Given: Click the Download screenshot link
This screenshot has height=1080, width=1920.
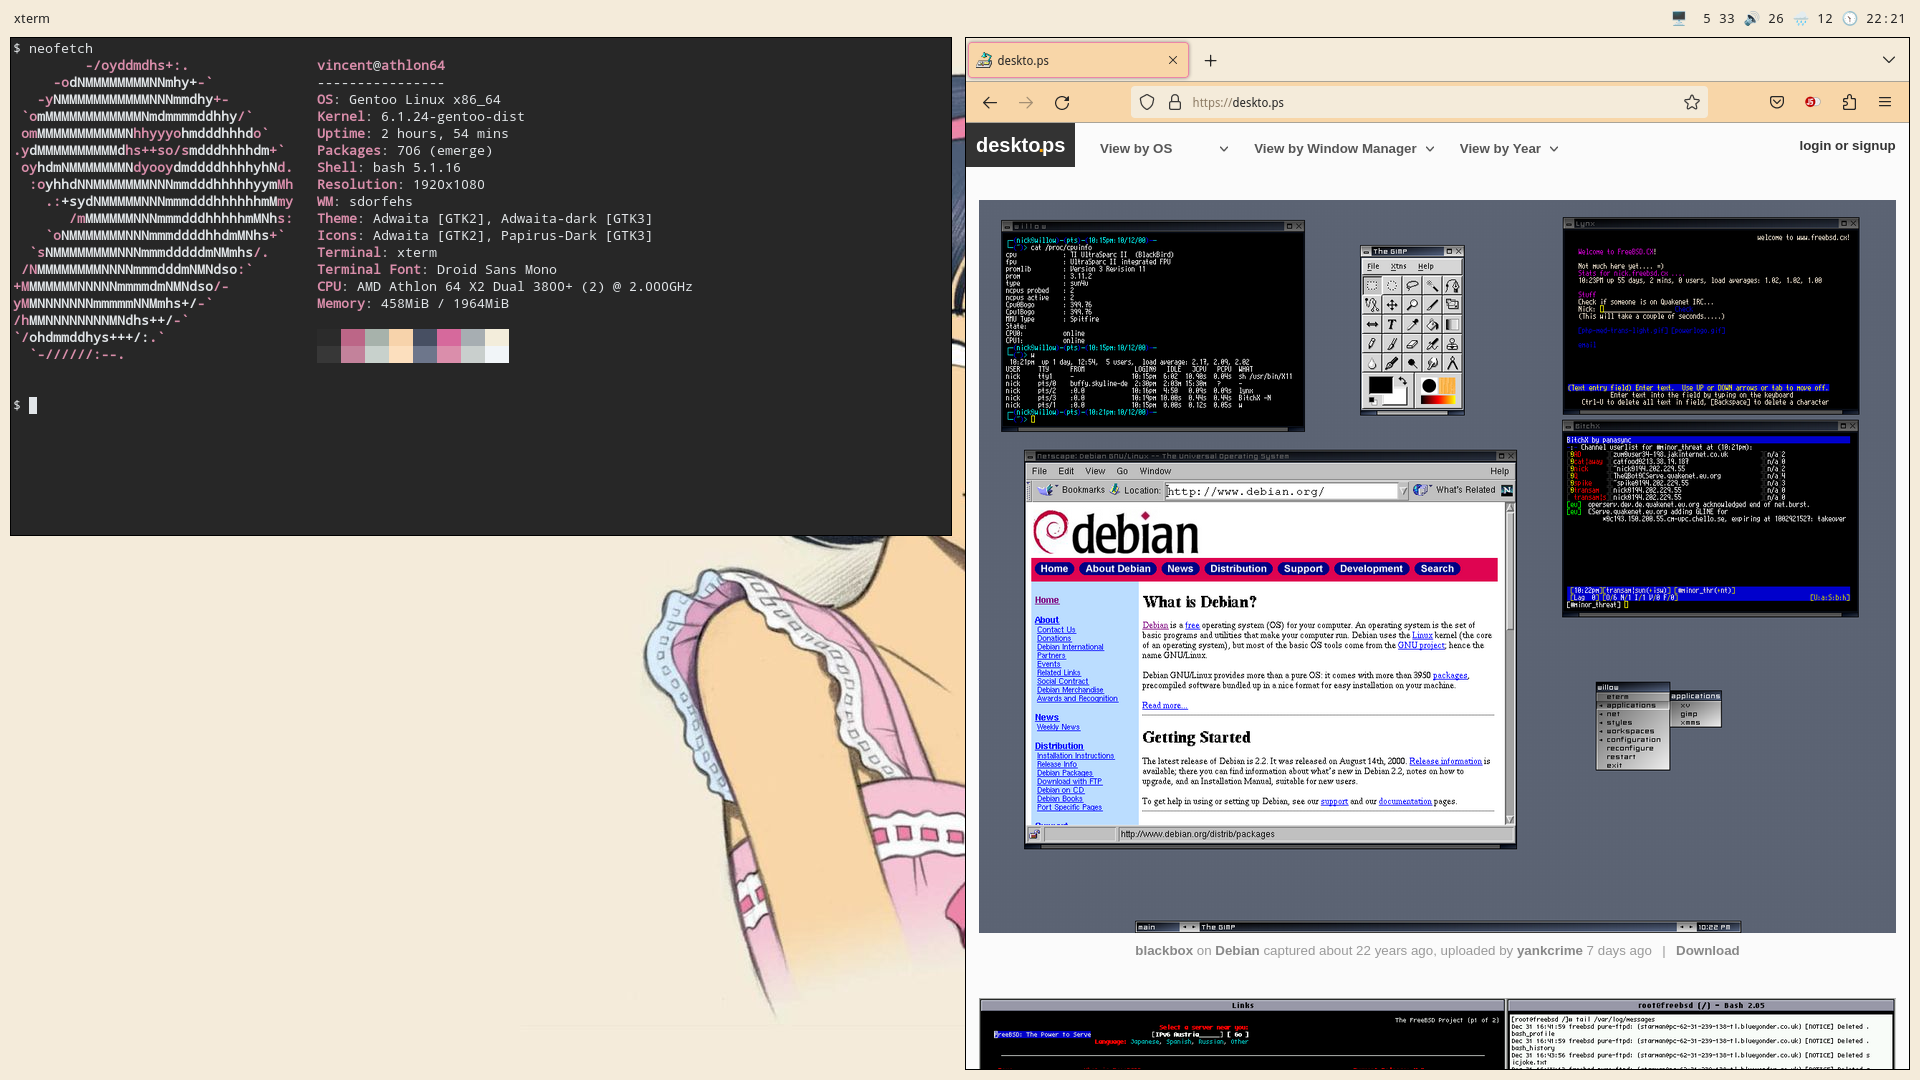Looking at the screenshot, I should [1707, 951].
